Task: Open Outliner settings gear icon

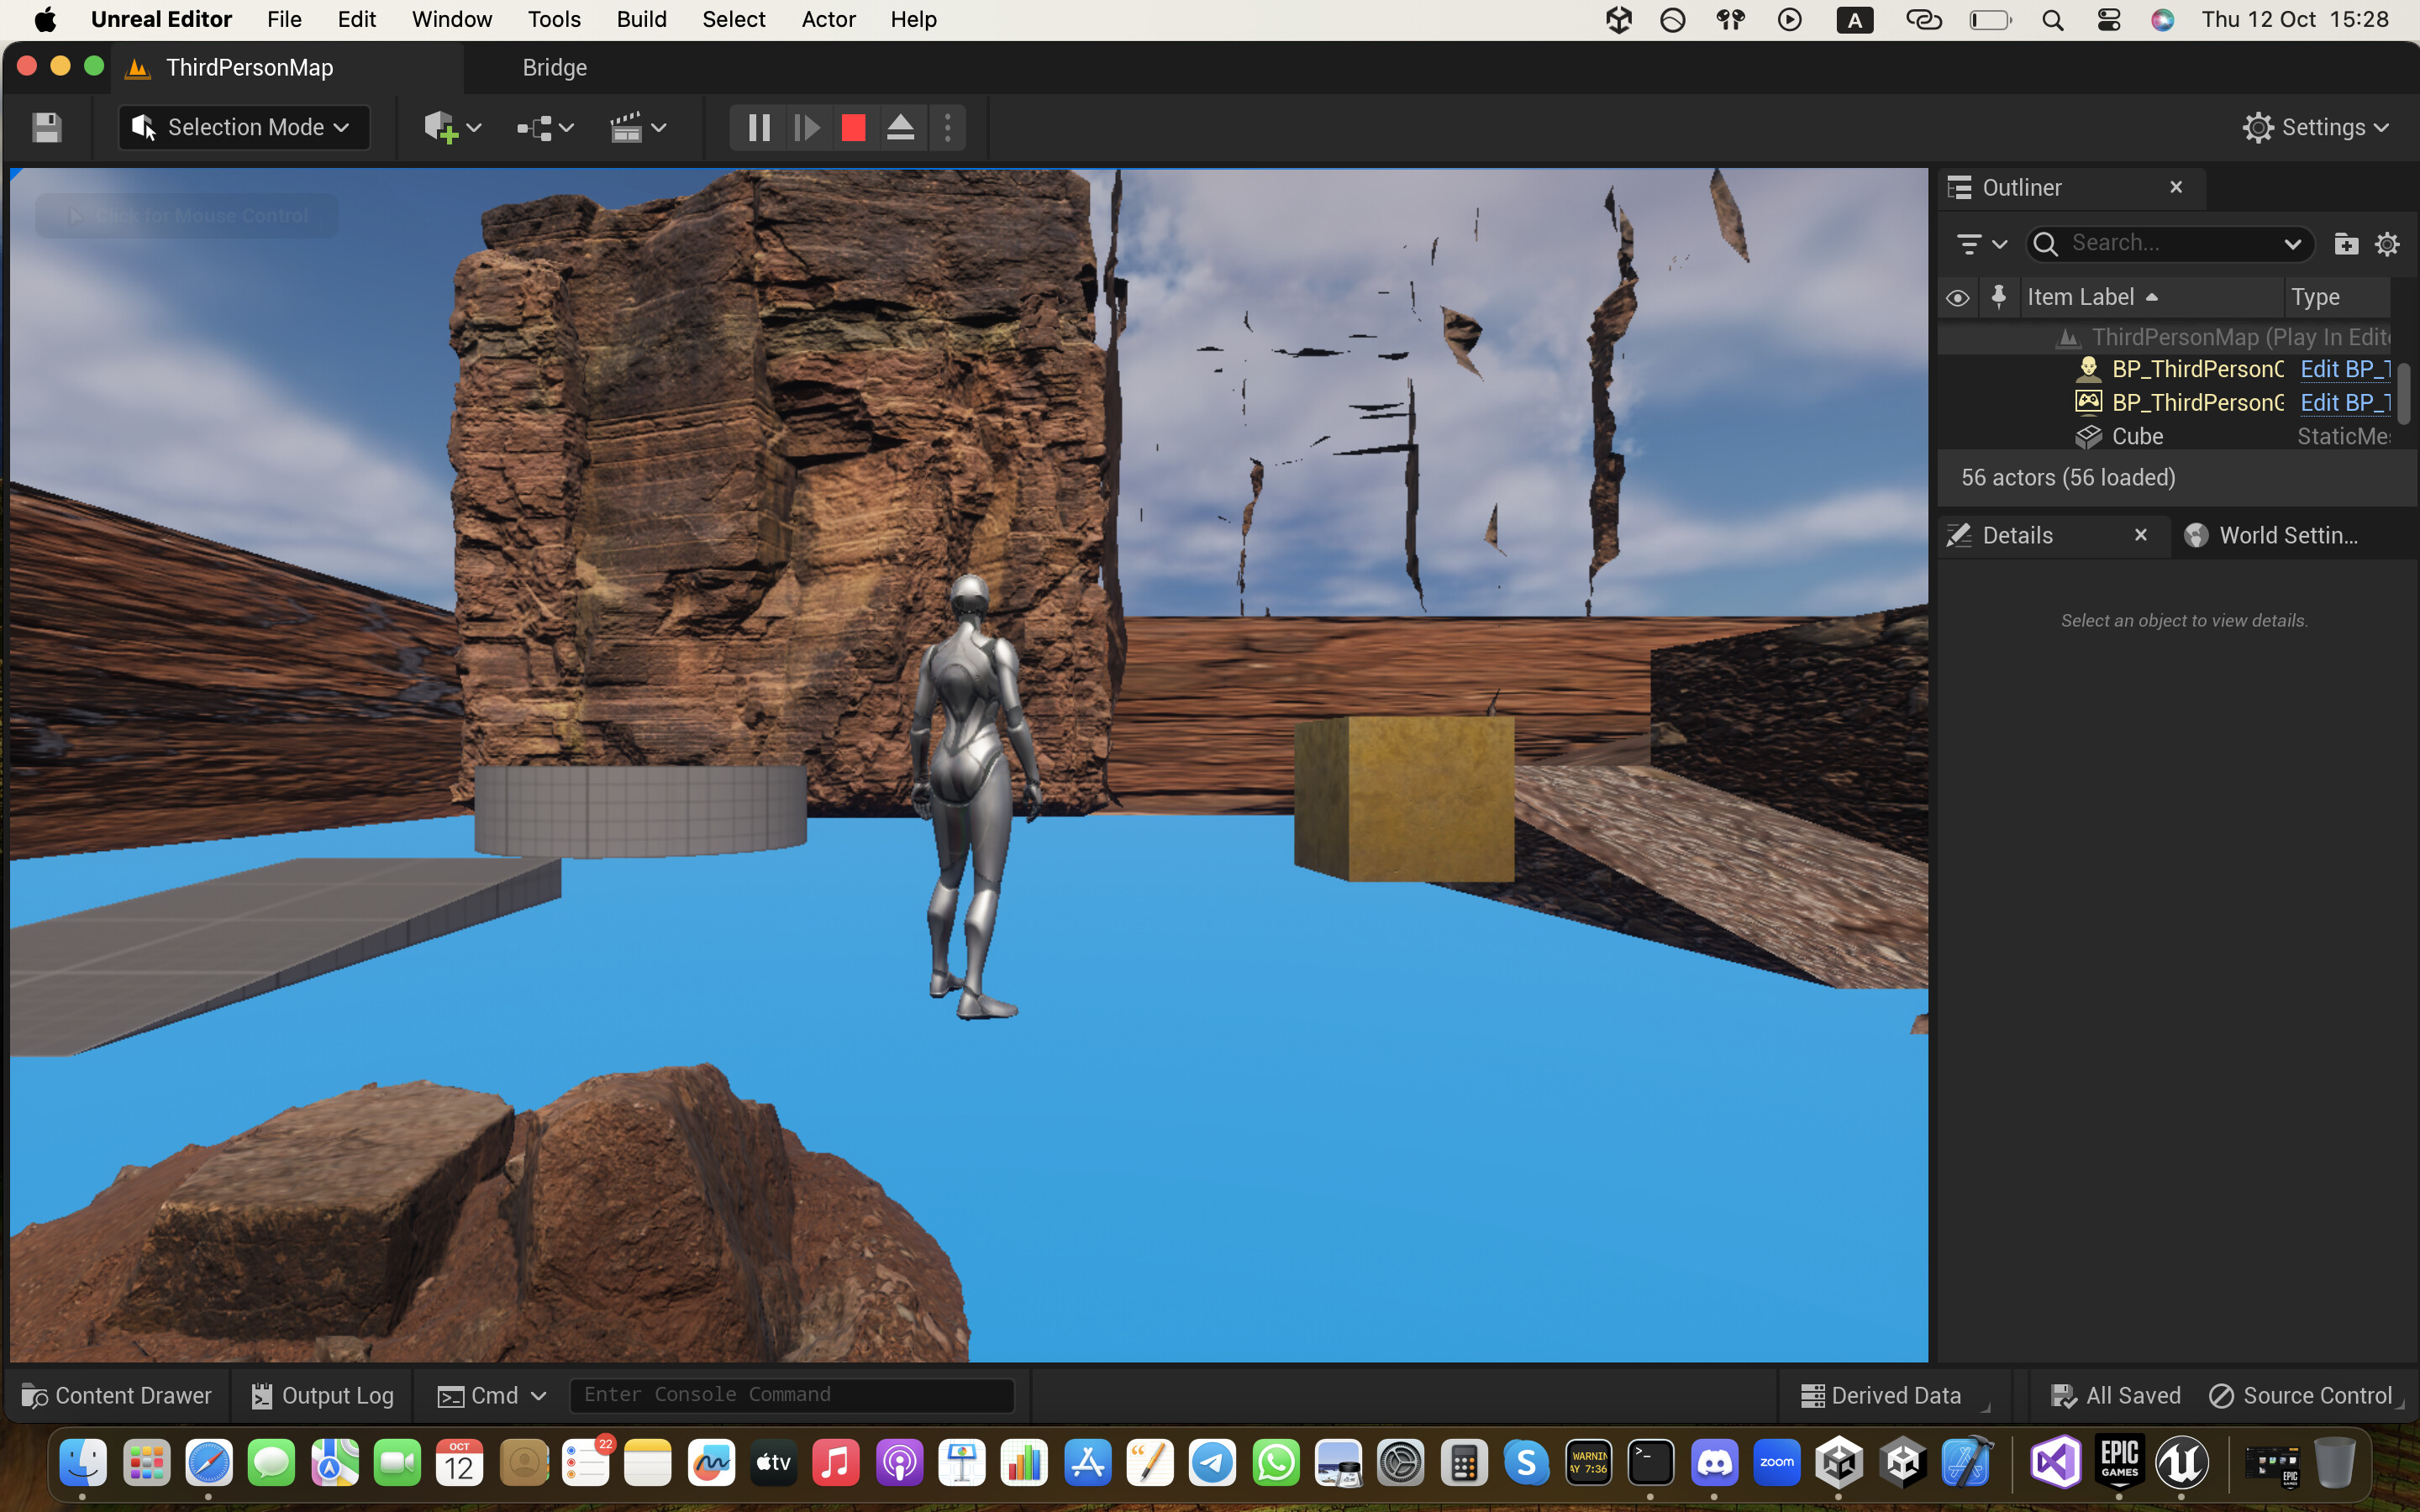Action: point(2387,243)
